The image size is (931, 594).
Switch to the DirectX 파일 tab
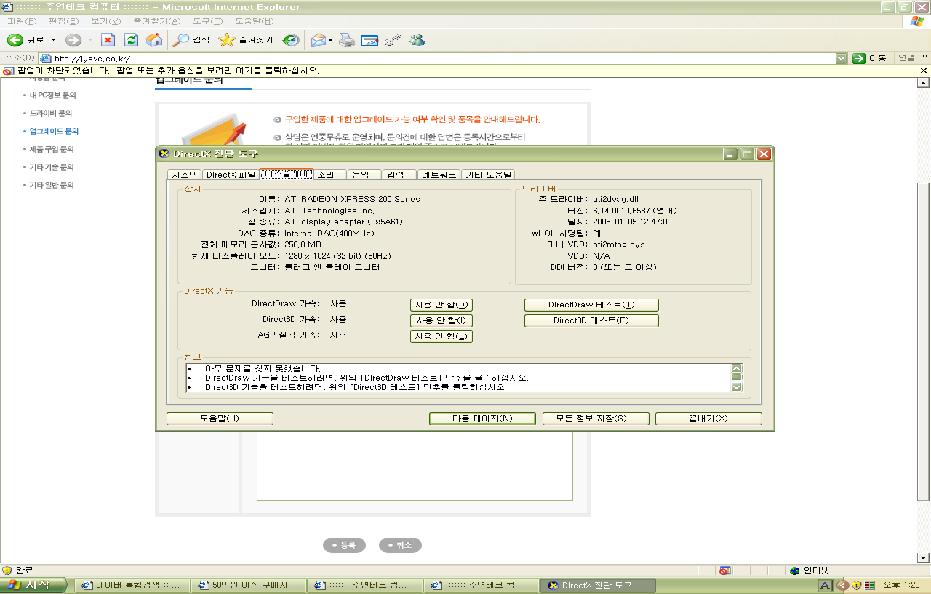[x=230, y=175]
